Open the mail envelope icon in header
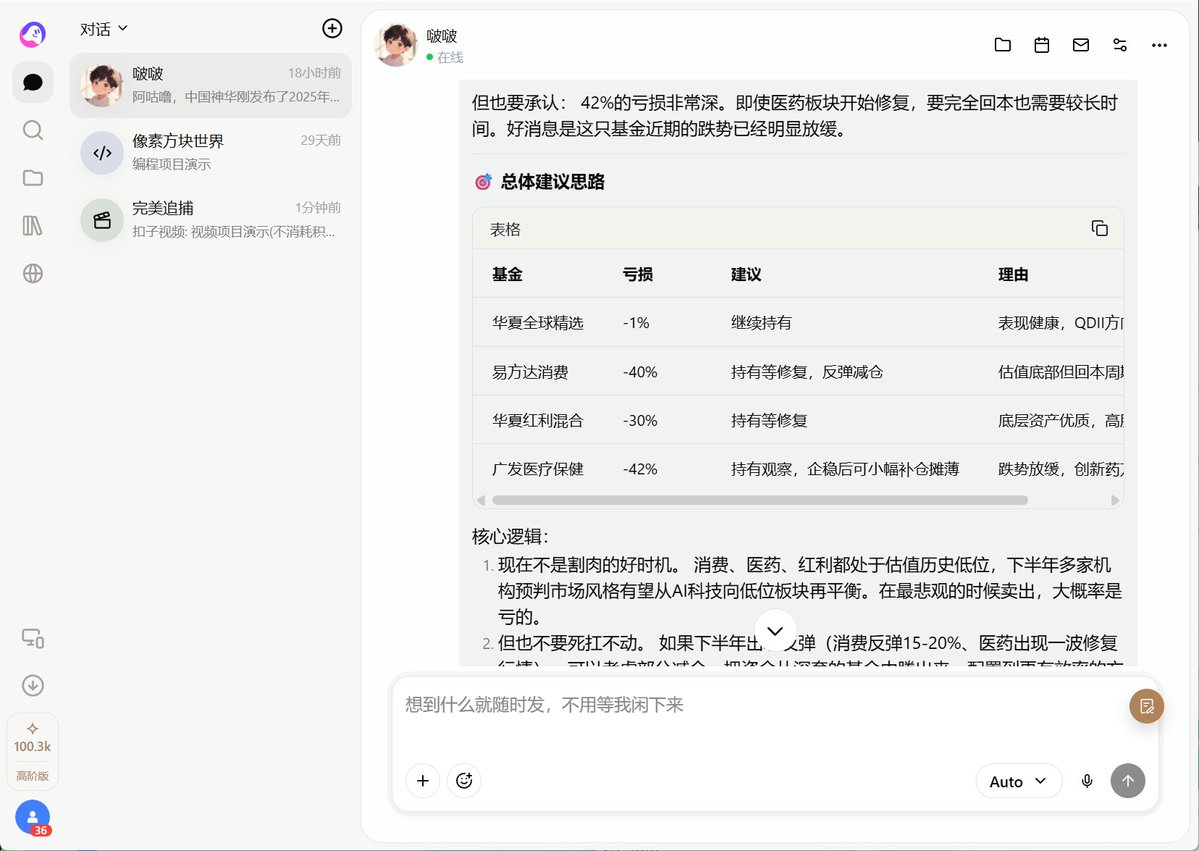1199x851 pixels. [1080, 45]
